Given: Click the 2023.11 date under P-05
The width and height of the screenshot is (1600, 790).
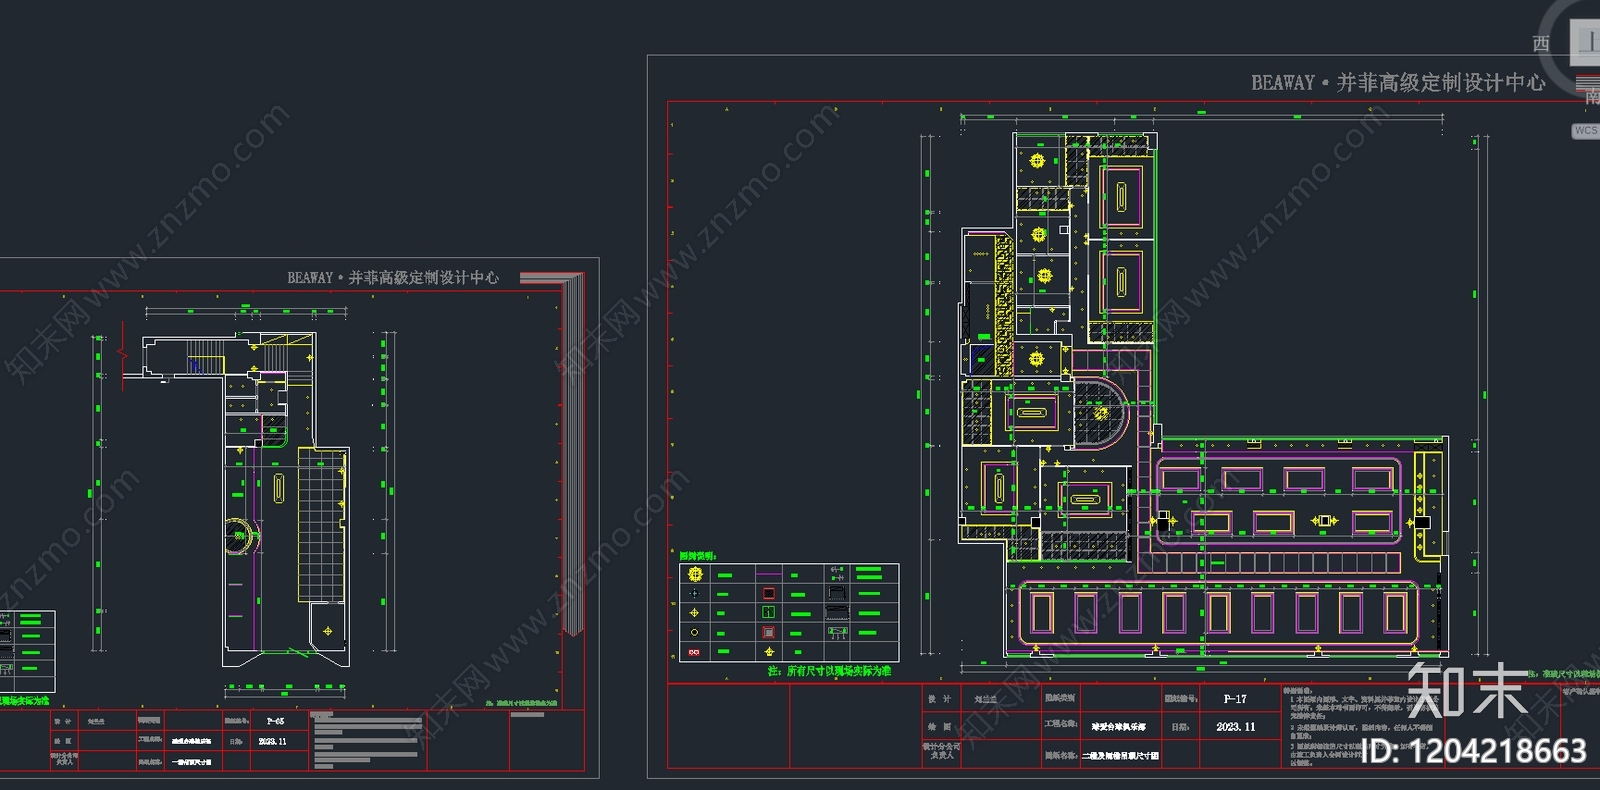Looking at the screenshot, I should [x=272, y=742].
